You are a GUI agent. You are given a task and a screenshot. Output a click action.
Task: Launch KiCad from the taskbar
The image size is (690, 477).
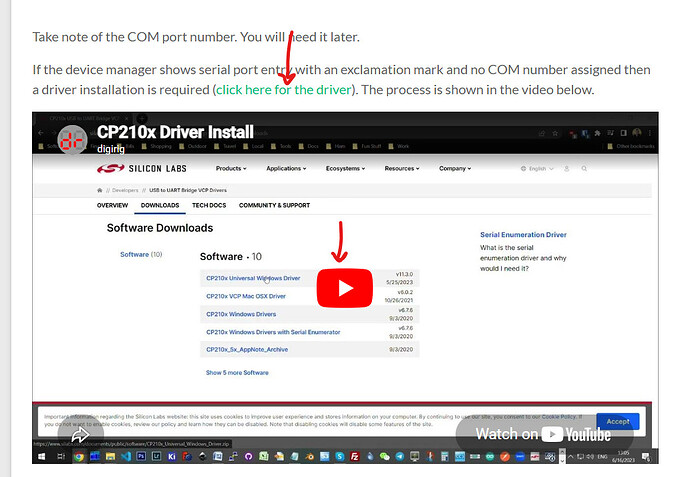pos(172,457)
